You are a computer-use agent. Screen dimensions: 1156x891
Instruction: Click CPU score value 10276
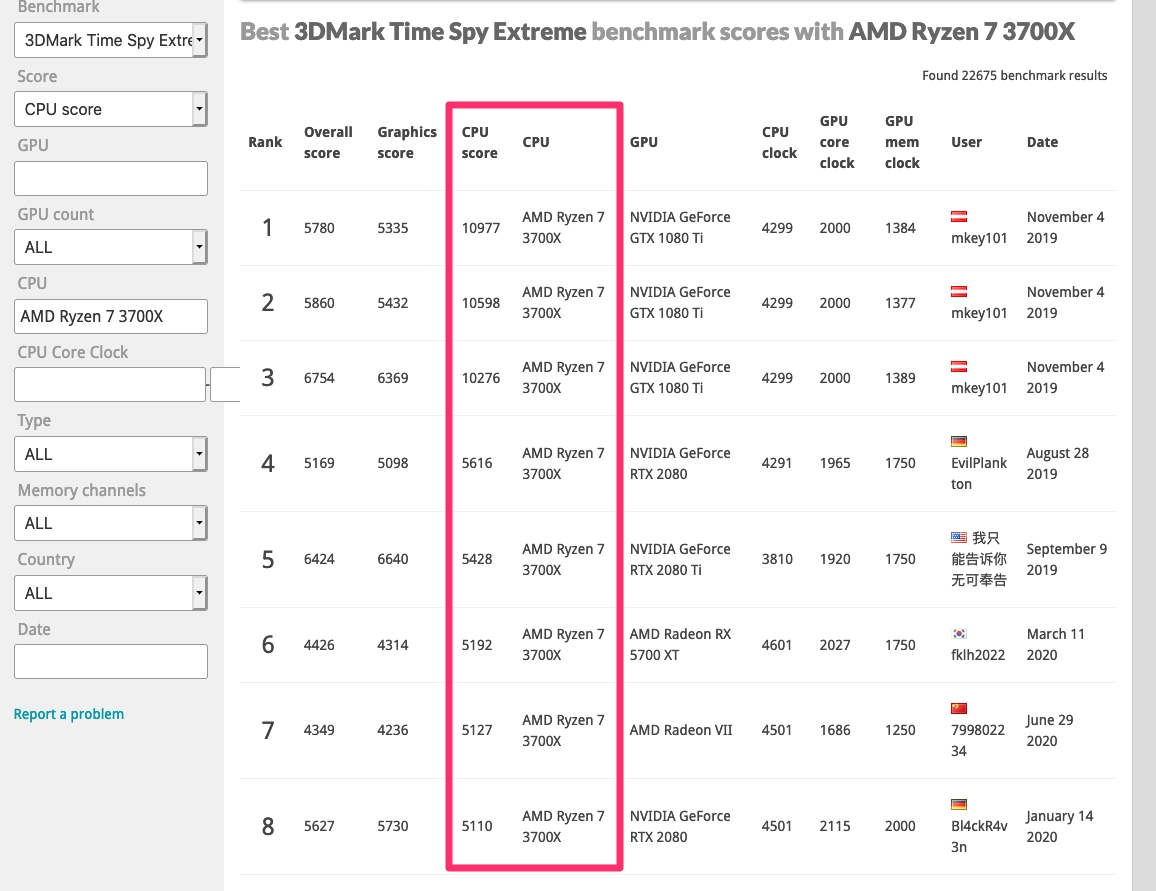[481, 378]
